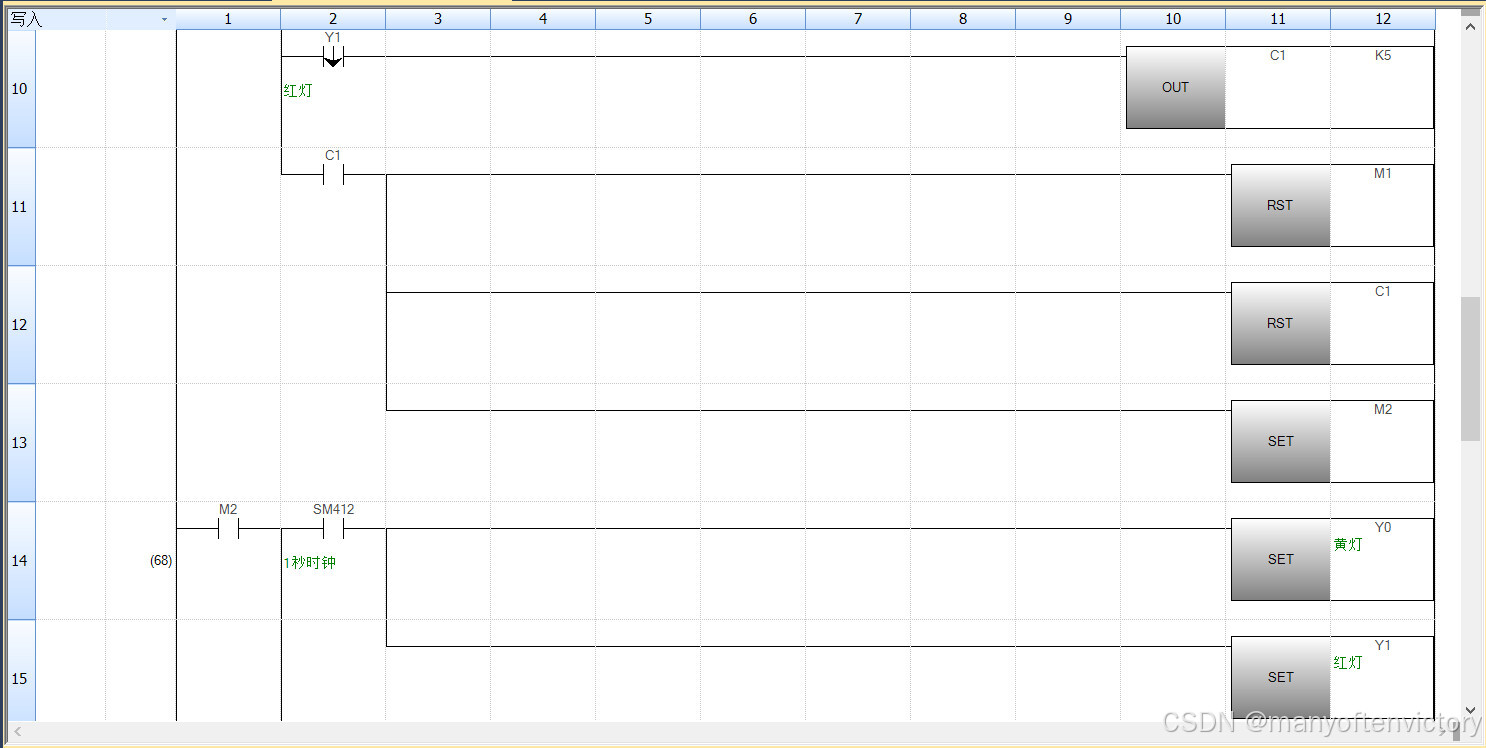The width and height of the screenshot is (1486, 748).
Task: Click the 1秒时钟 comment under SM412
Action: (310, 563)
